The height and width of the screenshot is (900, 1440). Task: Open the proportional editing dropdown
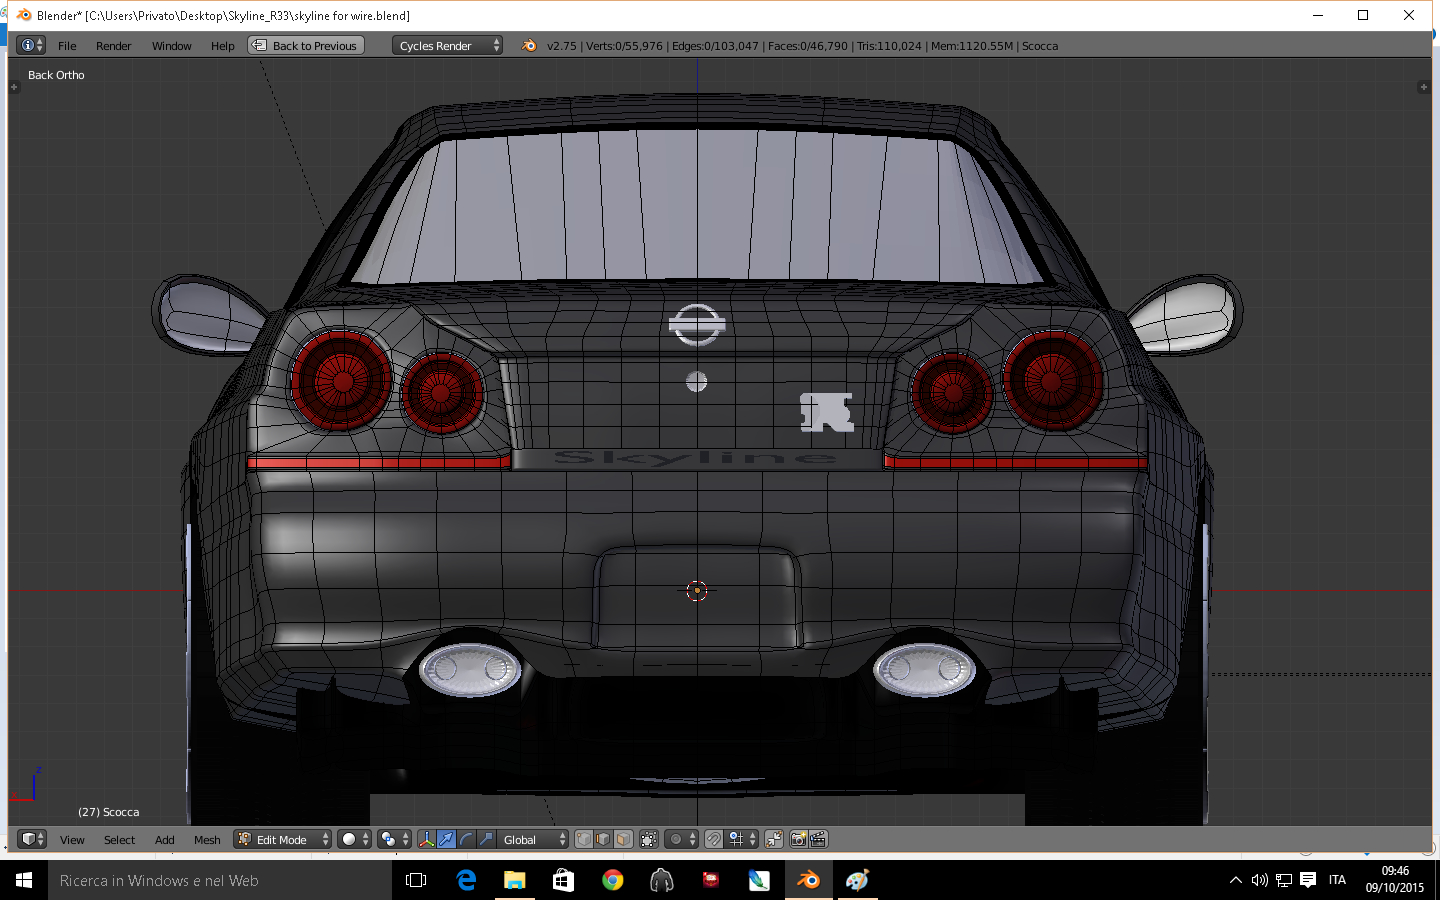pyautogui.click(x=682, y=839)
